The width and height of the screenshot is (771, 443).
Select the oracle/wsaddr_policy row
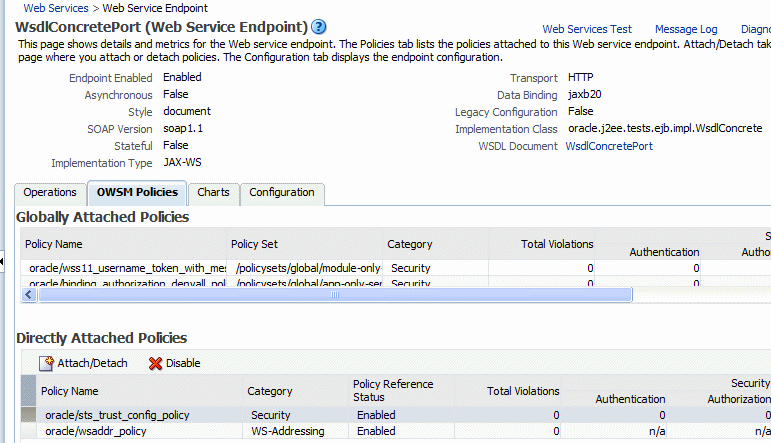pos(96,431)
